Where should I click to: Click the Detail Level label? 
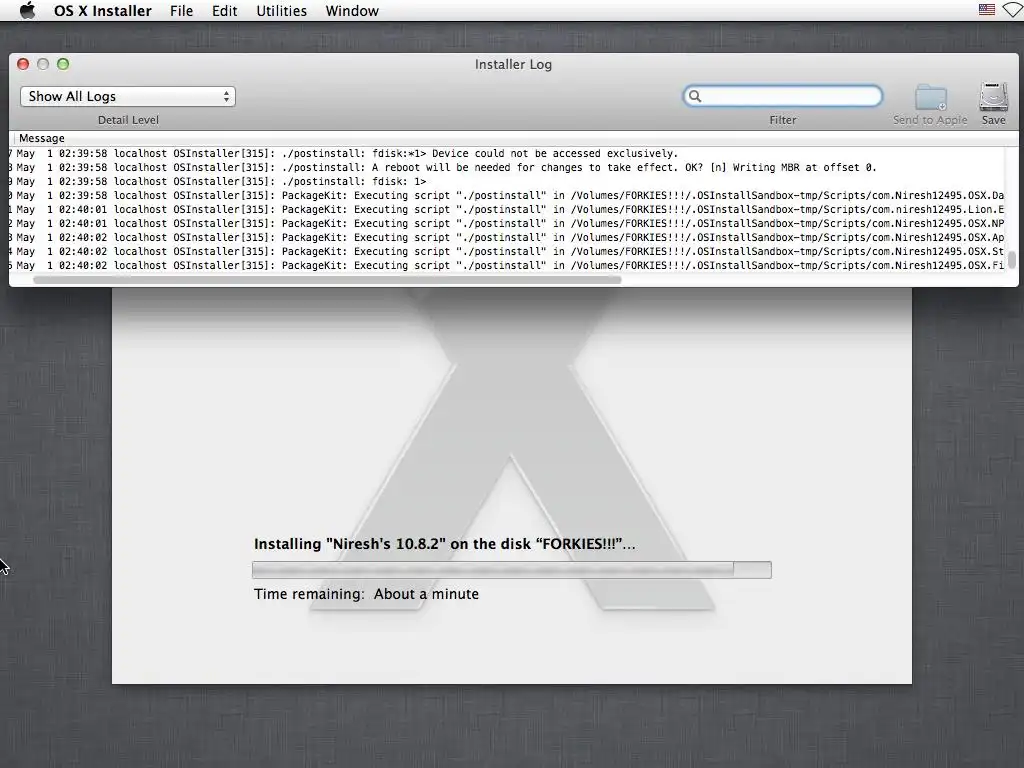point(128,120)
